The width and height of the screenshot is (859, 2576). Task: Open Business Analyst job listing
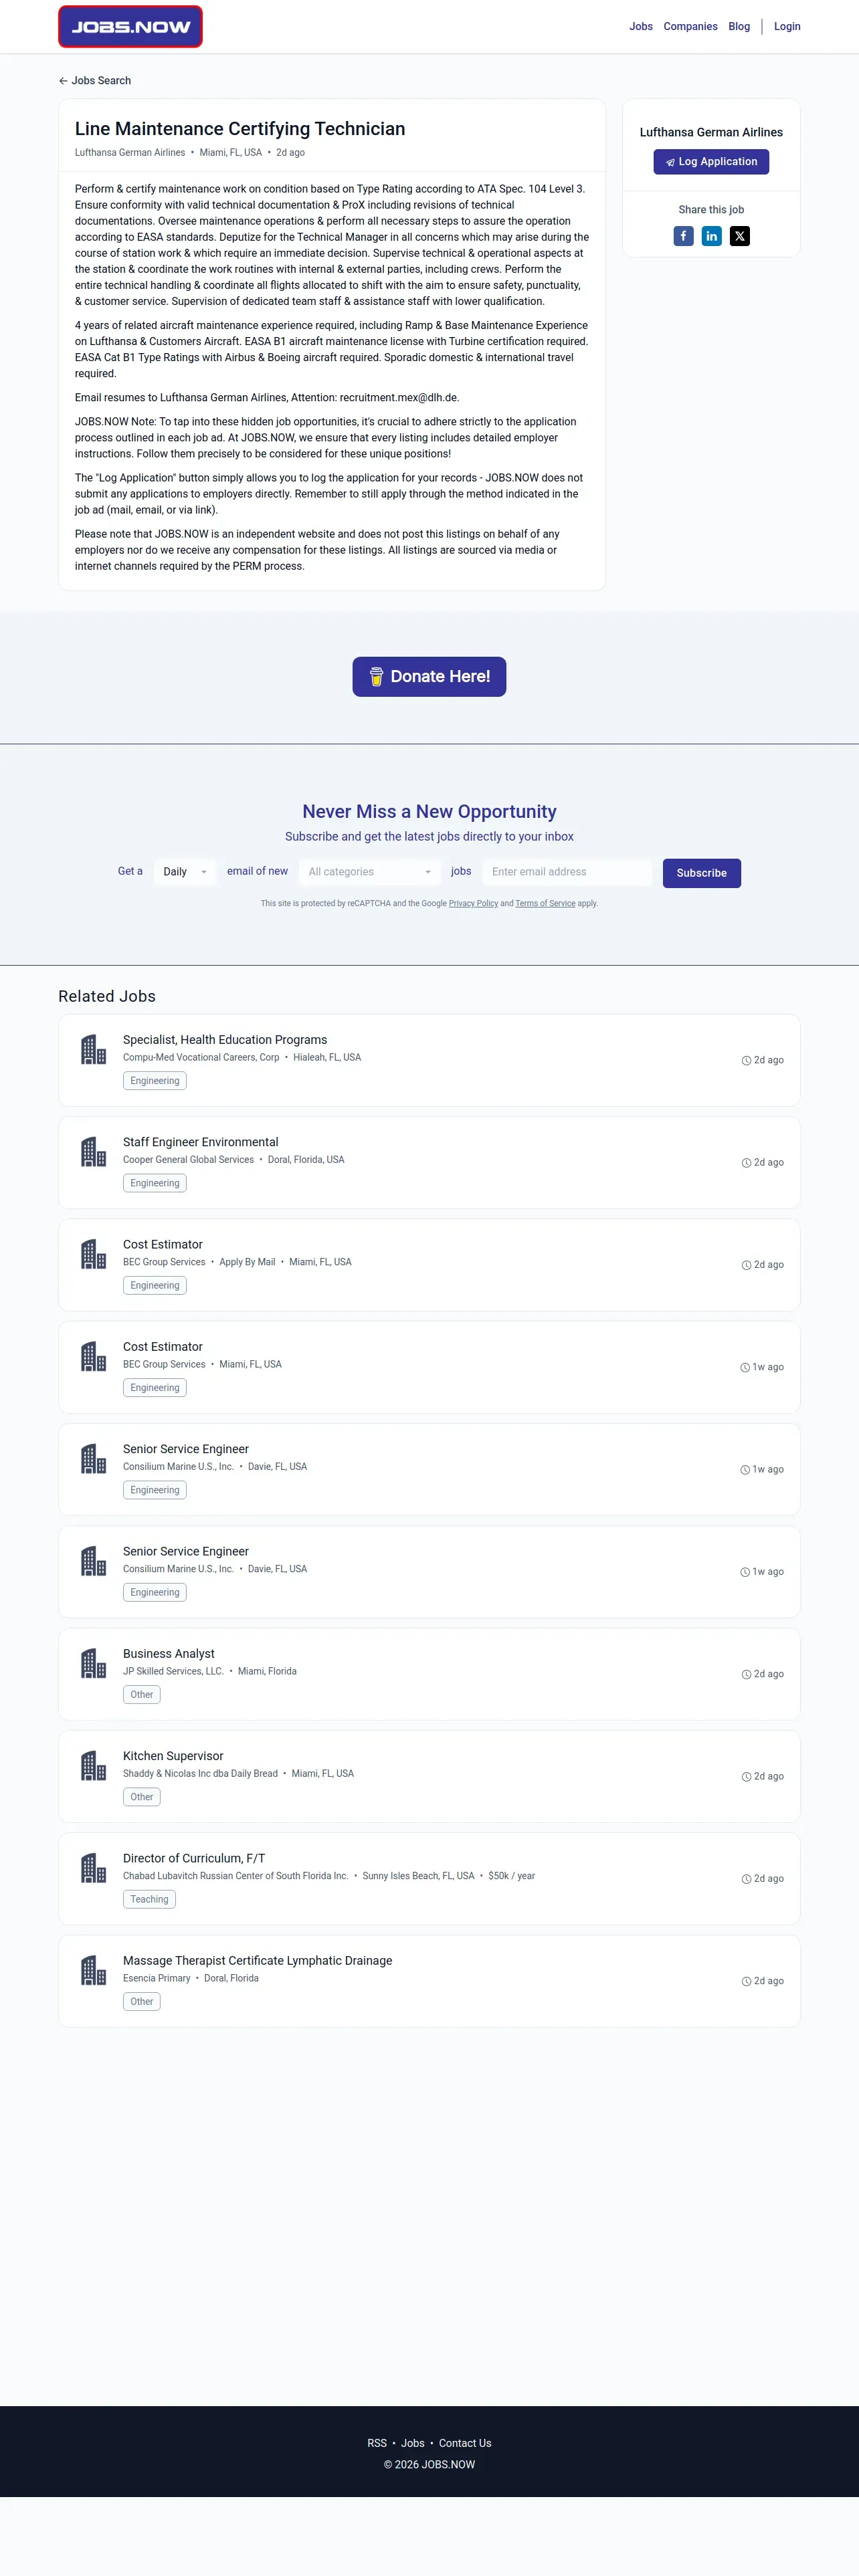(168, 1654)
